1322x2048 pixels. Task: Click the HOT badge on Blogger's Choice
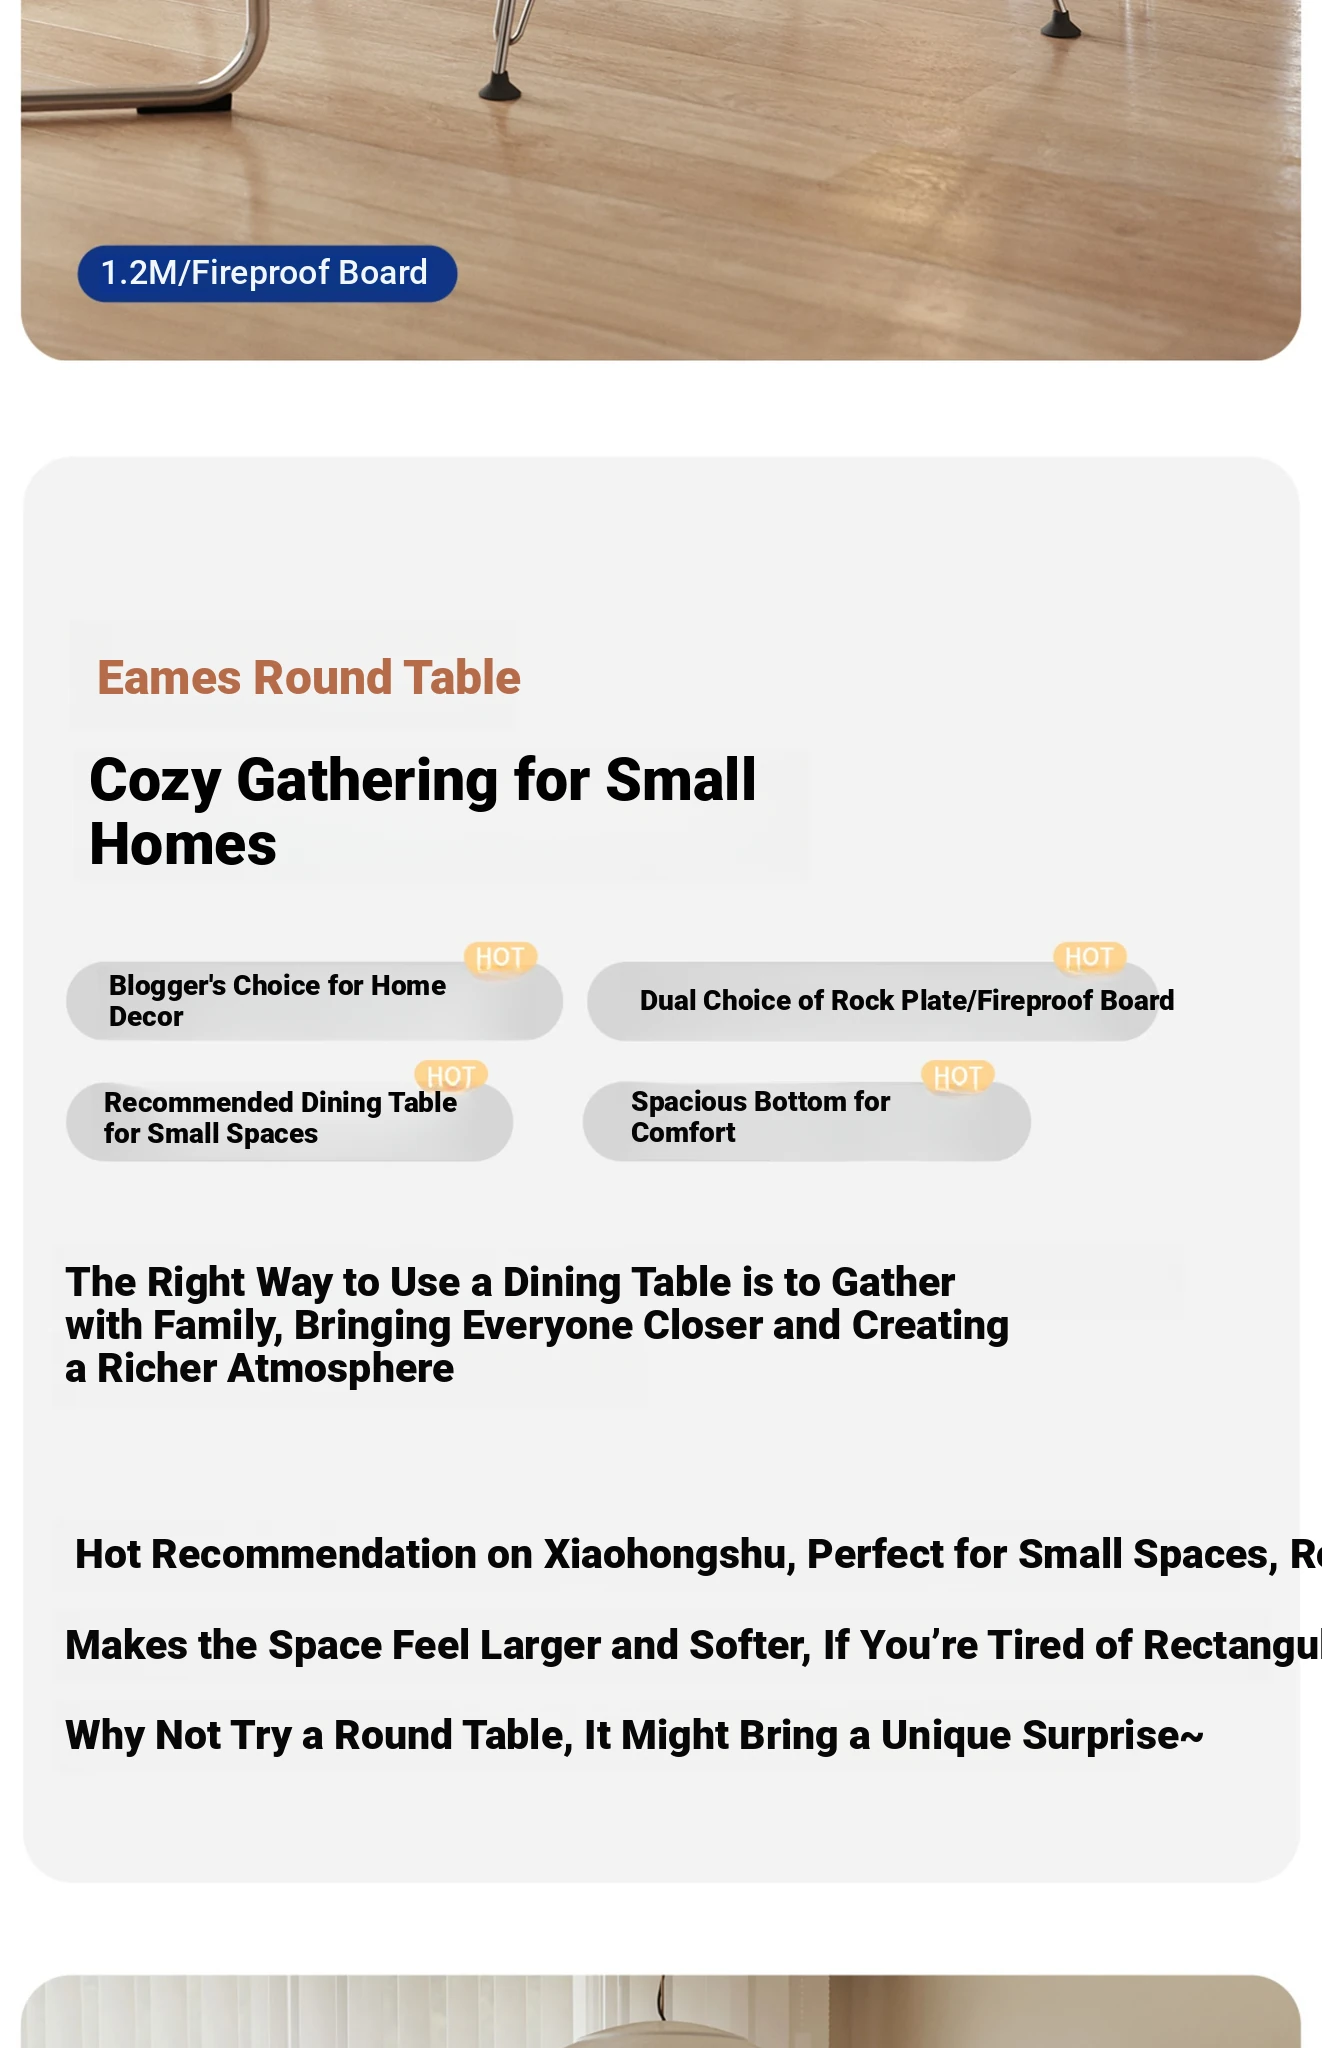click(x=500, y=957)
